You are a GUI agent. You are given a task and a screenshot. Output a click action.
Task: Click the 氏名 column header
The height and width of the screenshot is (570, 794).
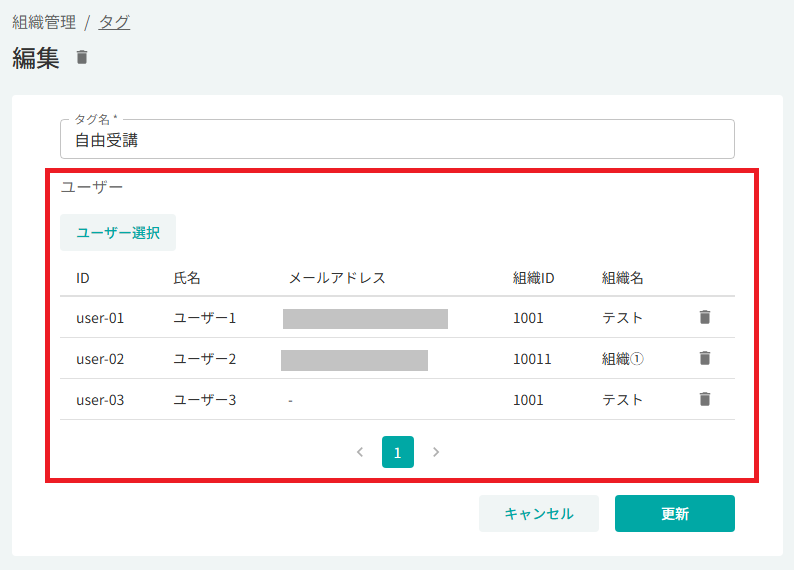187,278
